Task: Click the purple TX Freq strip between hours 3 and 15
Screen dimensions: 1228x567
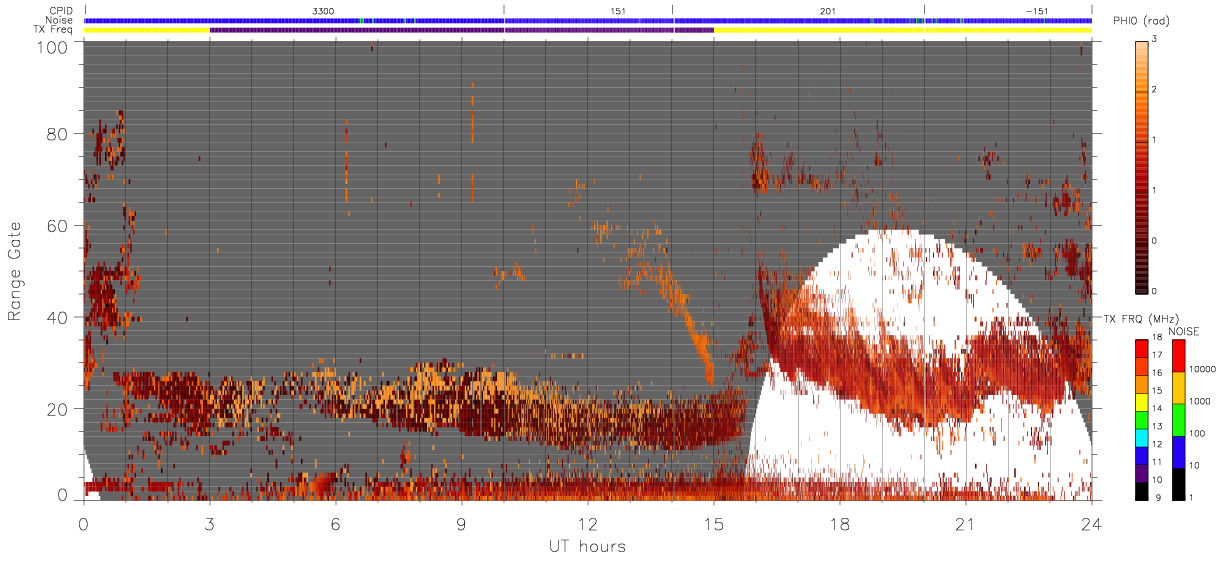Action: (x=462, y=30)
